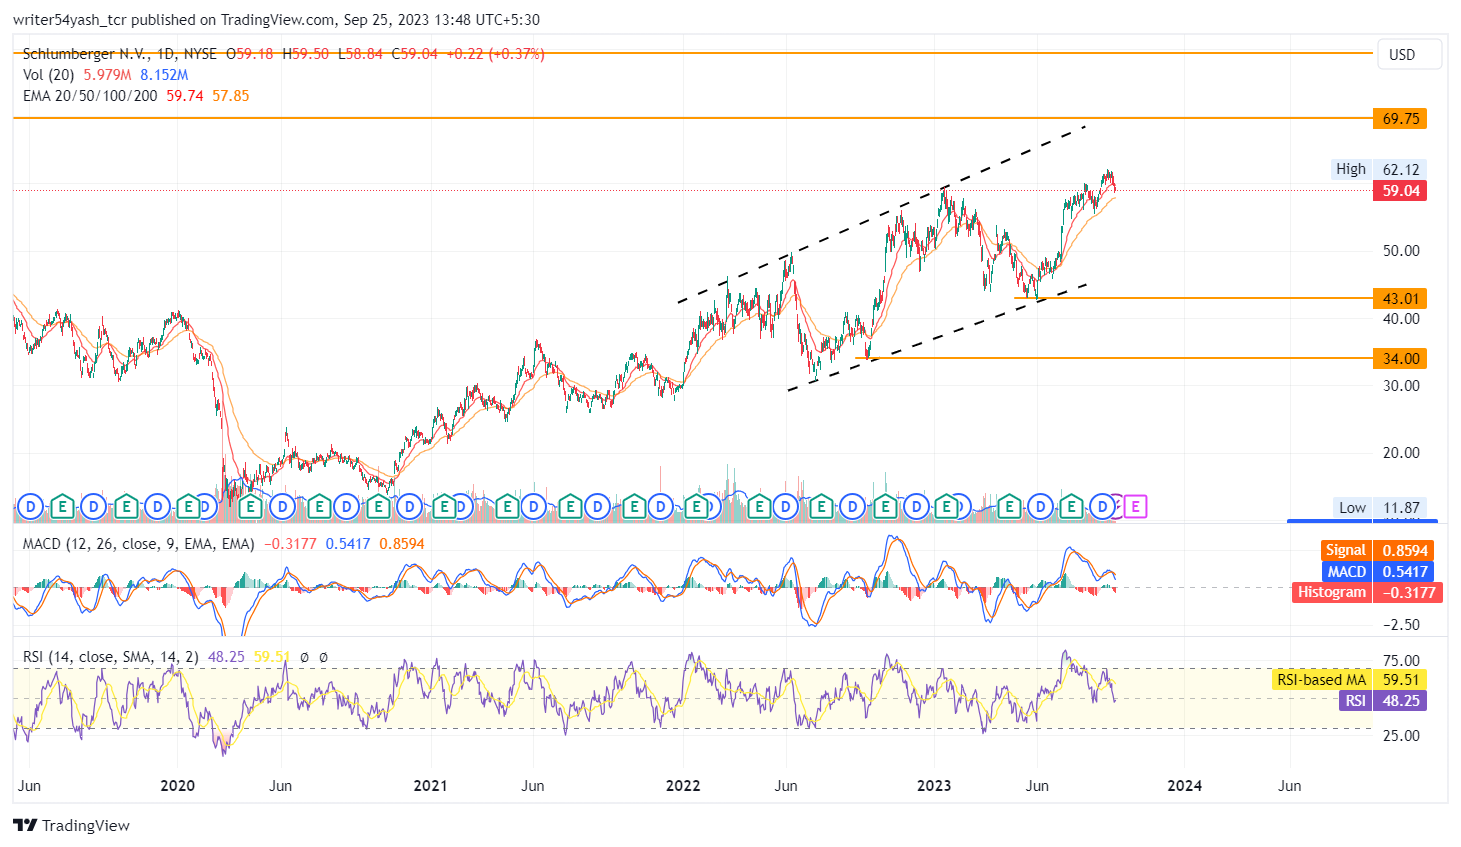Click the orange Signal 0.8594 label
Image resolution: width=1461 pixels, height=847 pixels.
coord(1377,550)
